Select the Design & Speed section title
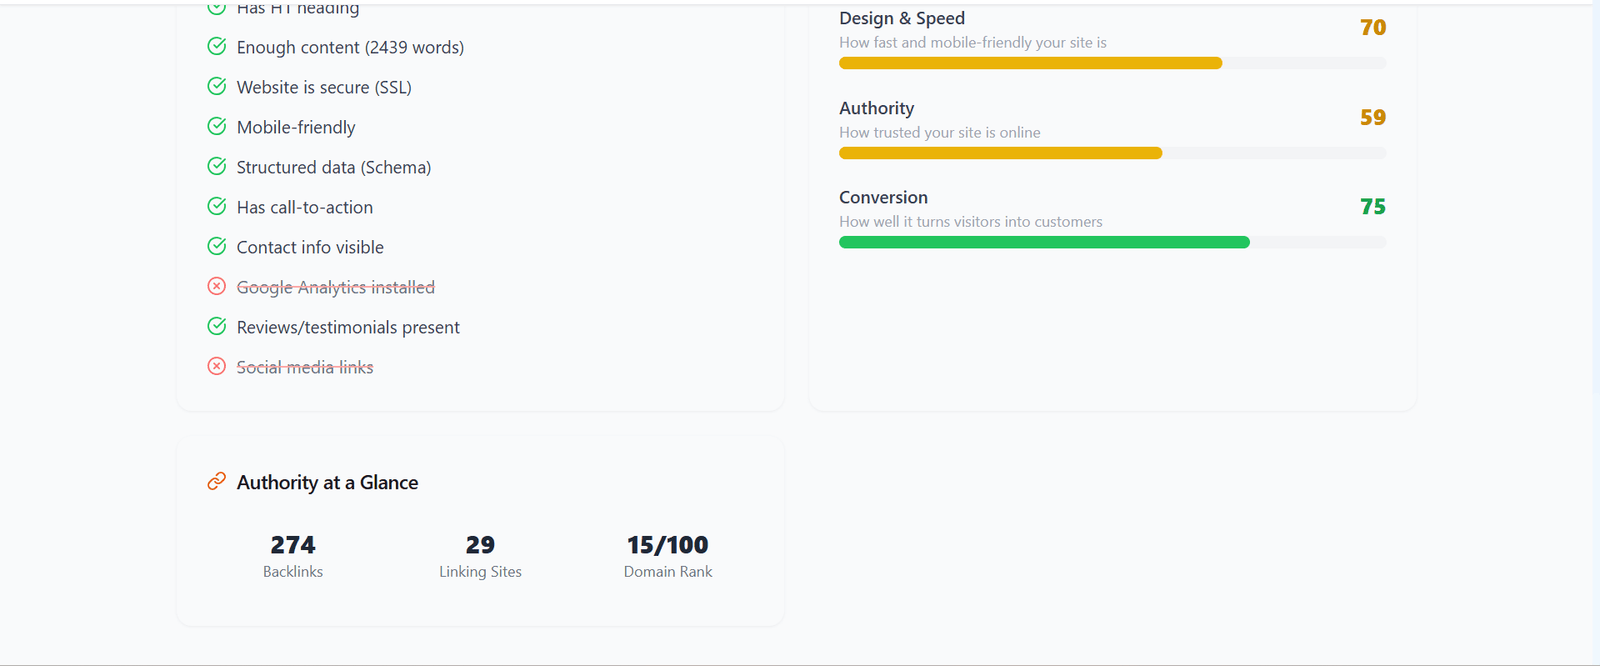 (x=902, y=17)
